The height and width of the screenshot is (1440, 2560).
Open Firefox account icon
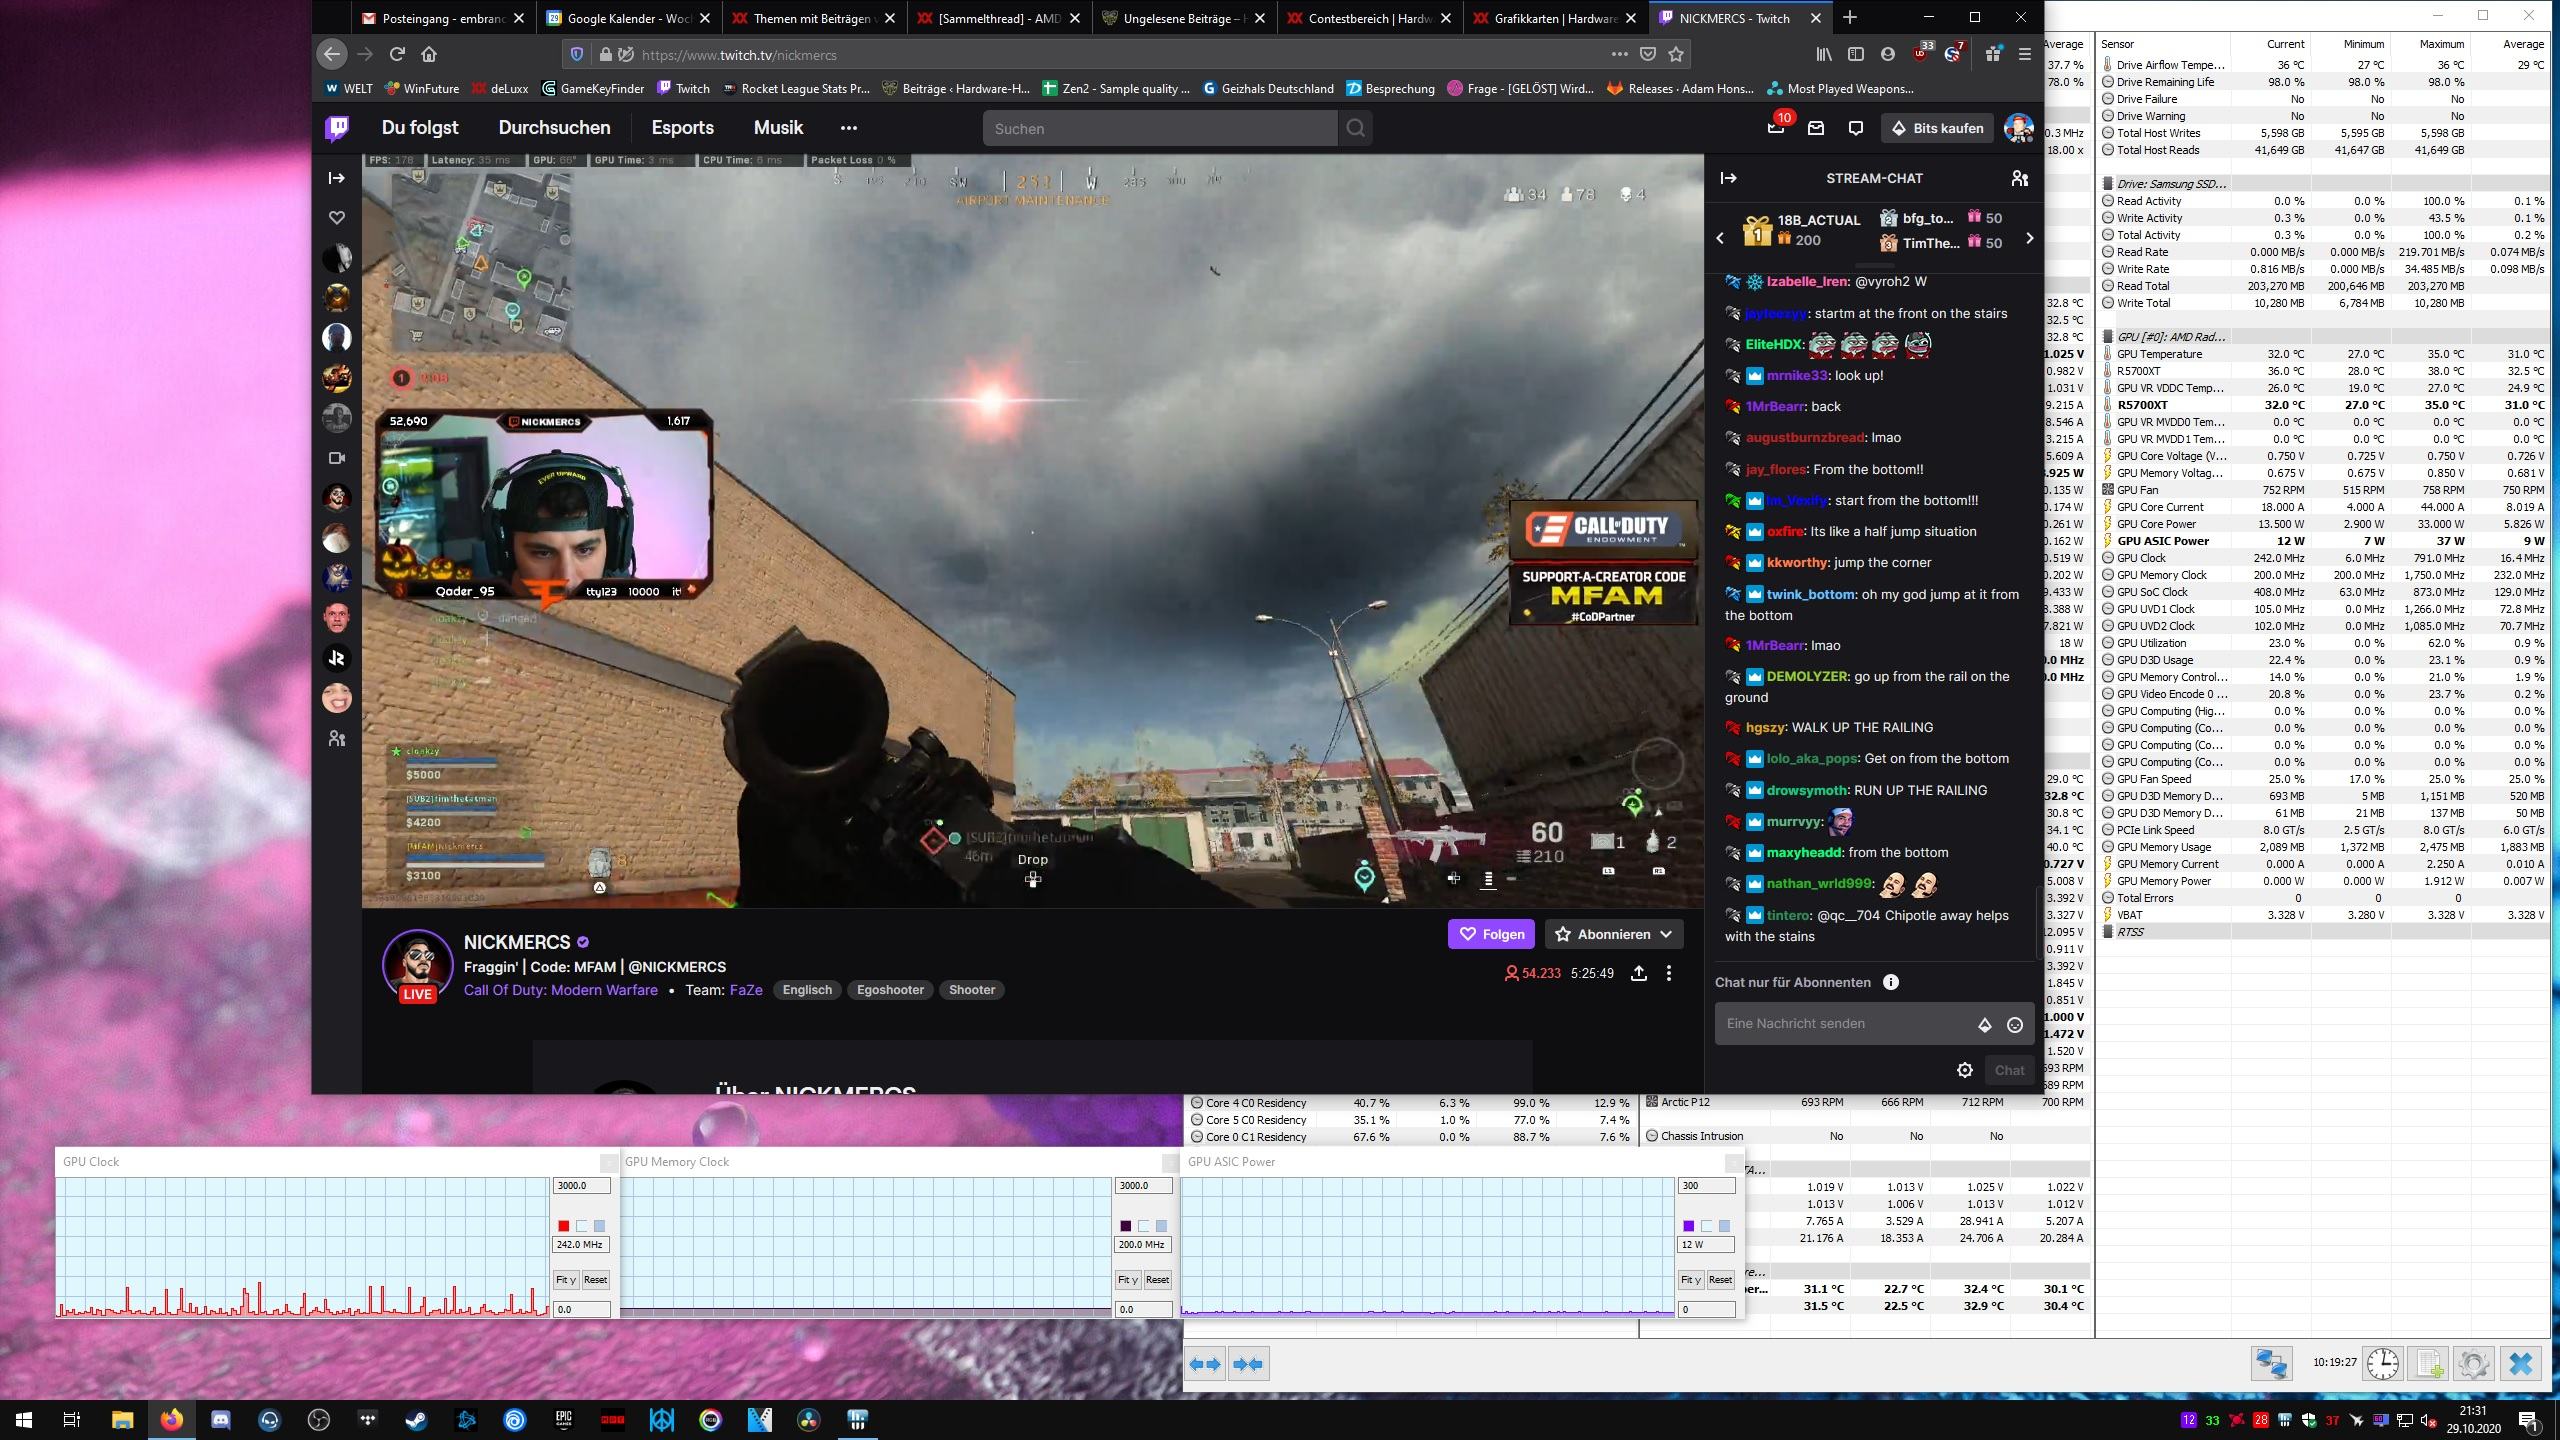[1887, 54]
